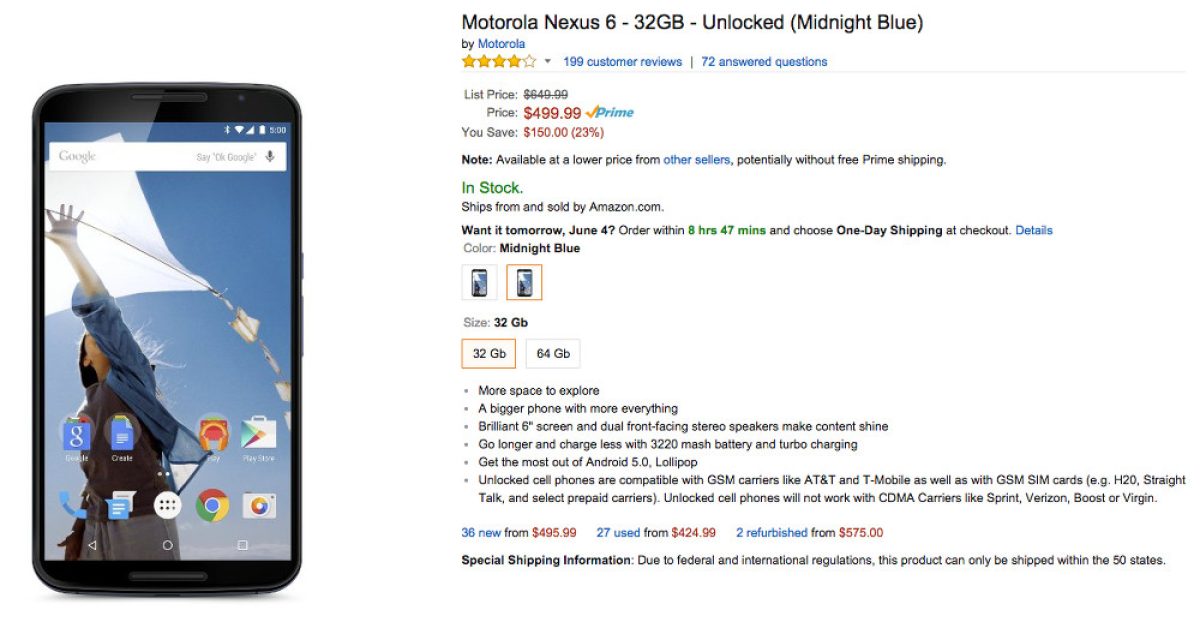The image size is (1200, 628).
Task: Click the Prime logo next to the price
Action: 610,113
